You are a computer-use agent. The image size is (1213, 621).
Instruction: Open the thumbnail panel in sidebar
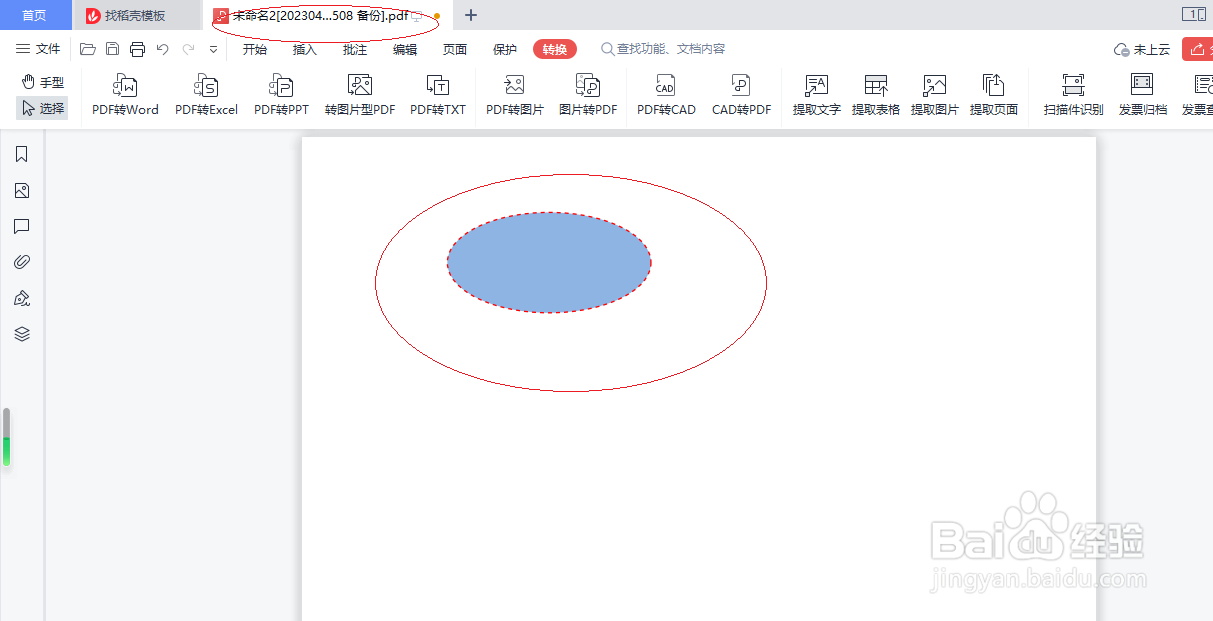click(22, 190)
